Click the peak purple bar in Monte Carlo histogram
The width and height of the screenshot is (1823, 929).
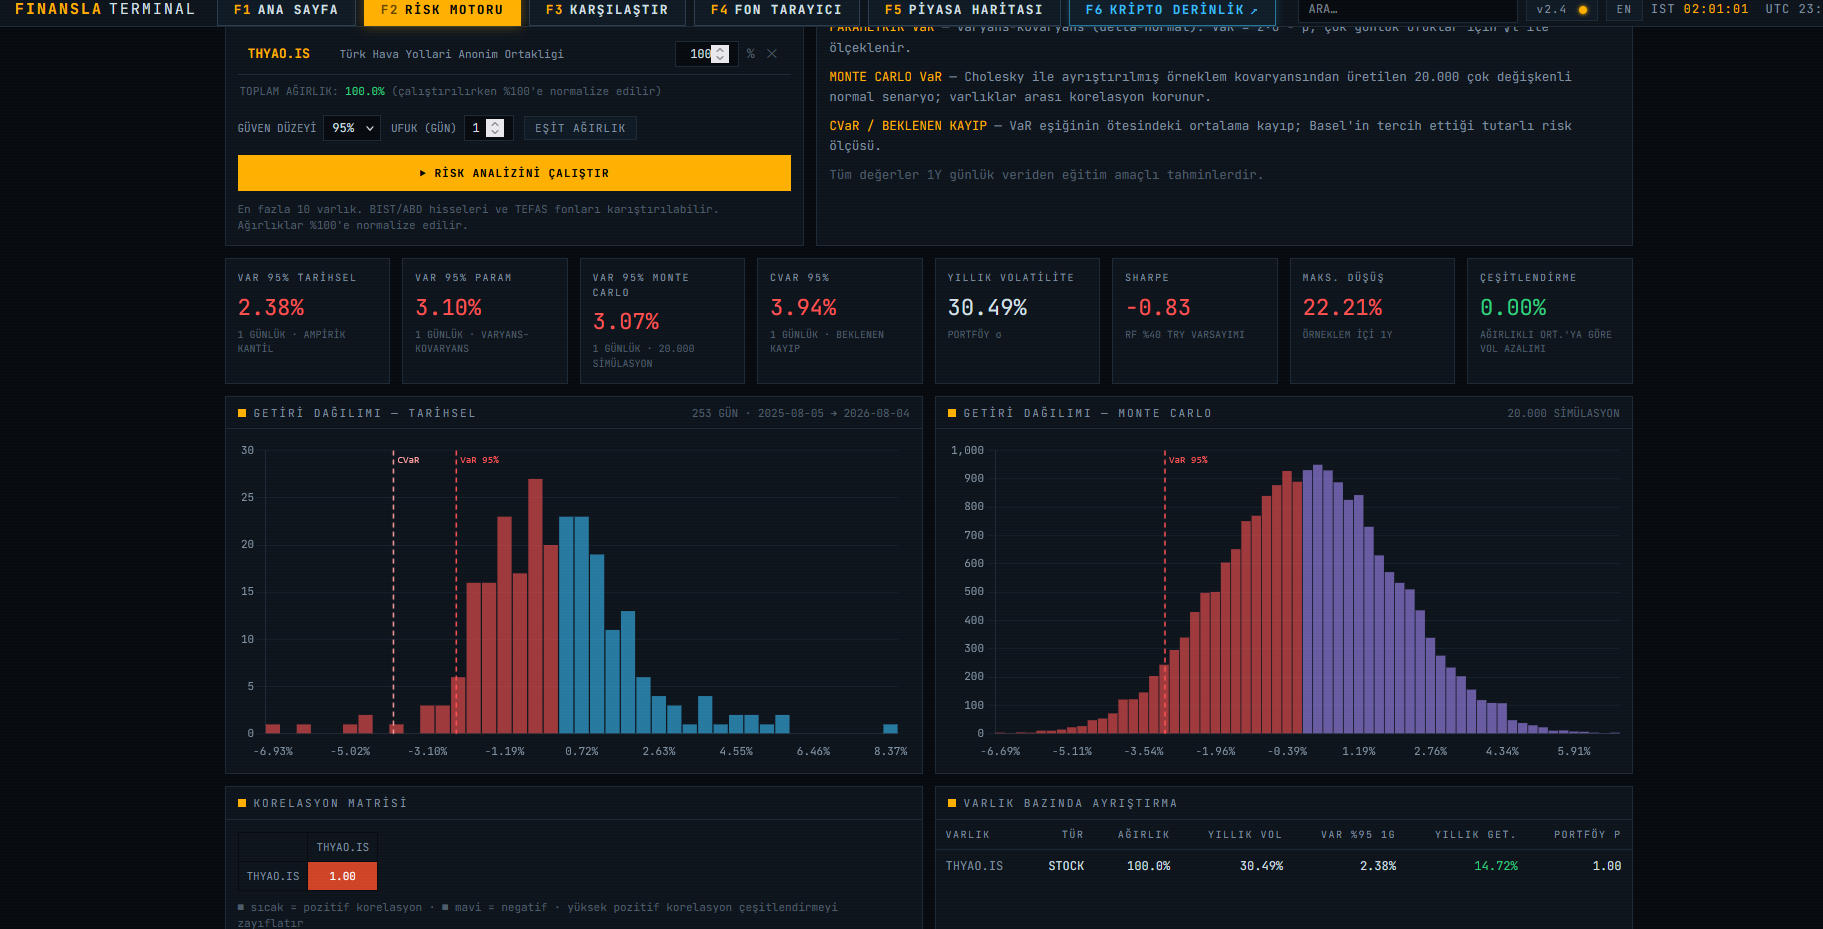click(1317, 599)
